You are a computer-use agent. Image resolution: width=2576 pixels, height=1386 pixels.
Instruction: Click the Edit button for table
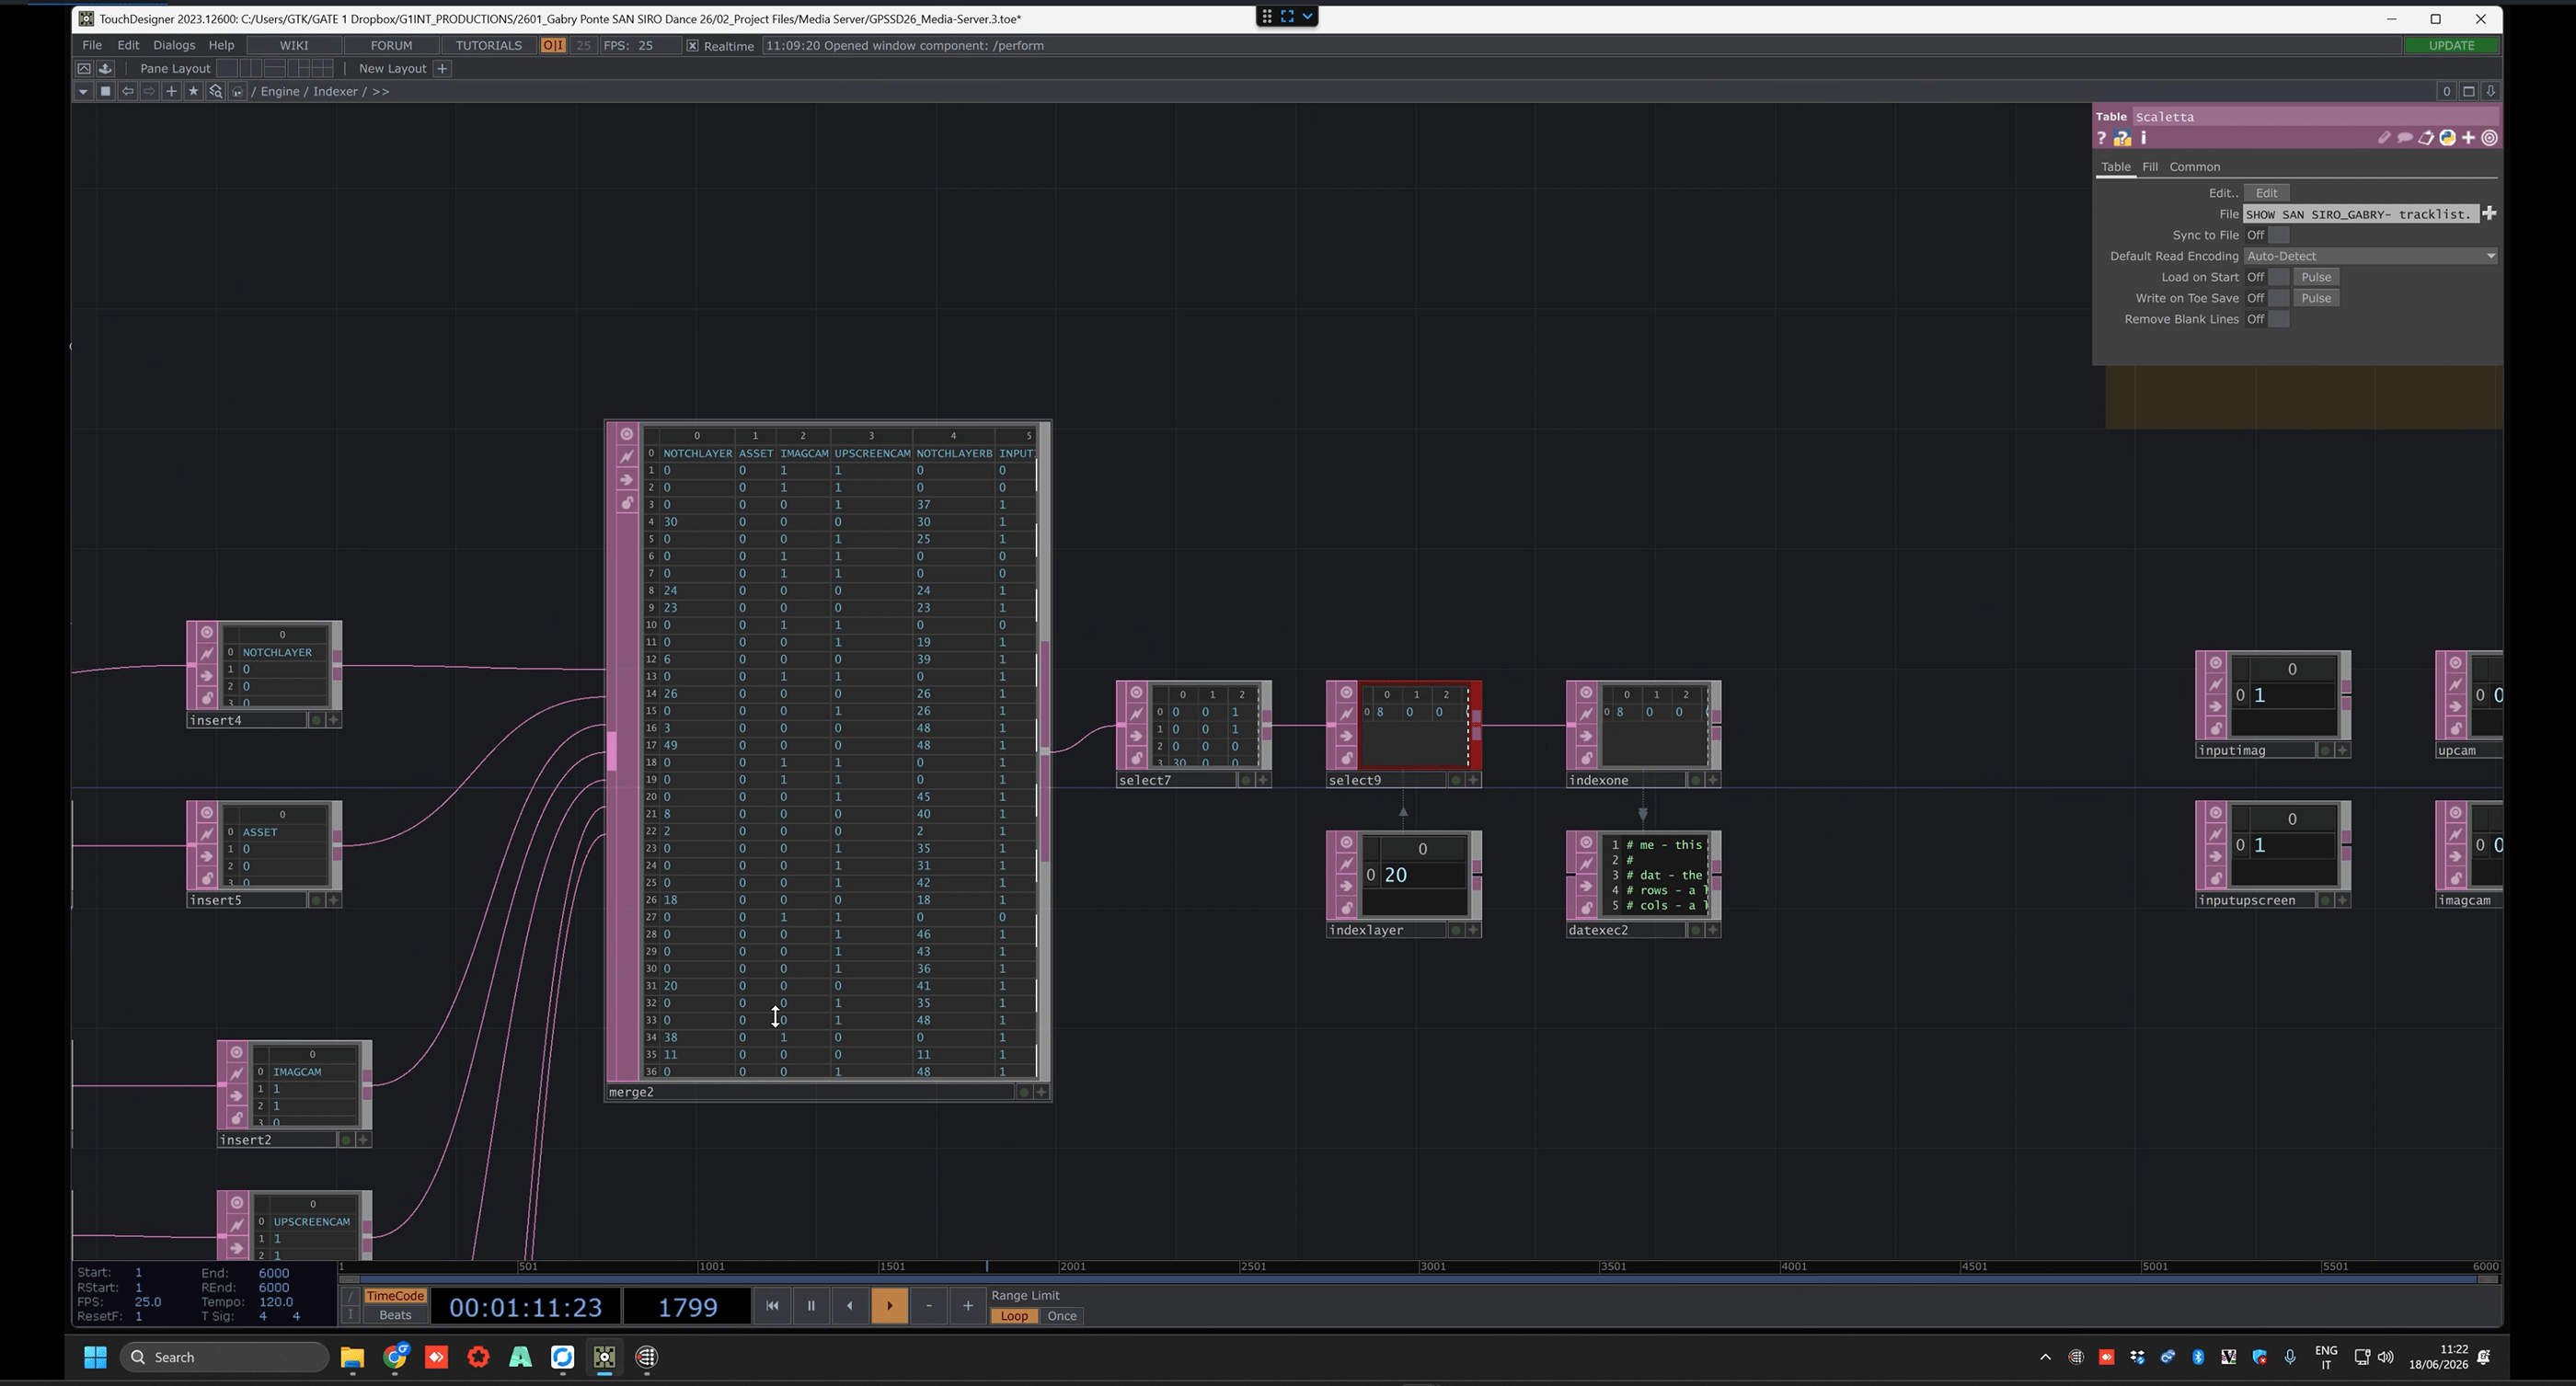pyautogui.click(x=2267, y=193)
